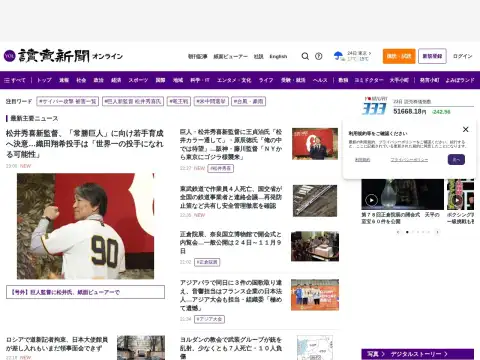The height and width of the screenshot is (360, 480).
Task: Click the ログイン login link
Action: (x=463, y=56)
